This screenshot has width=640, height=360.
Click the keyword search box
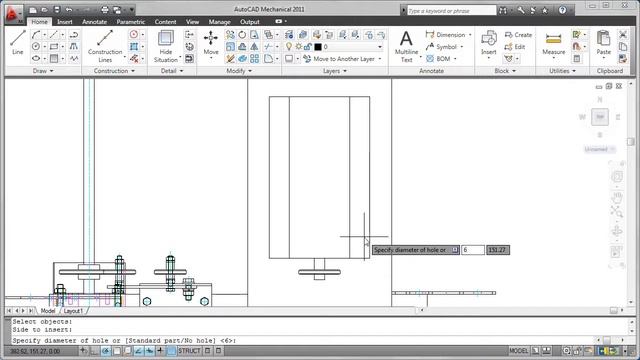click(x=451, y=11)
